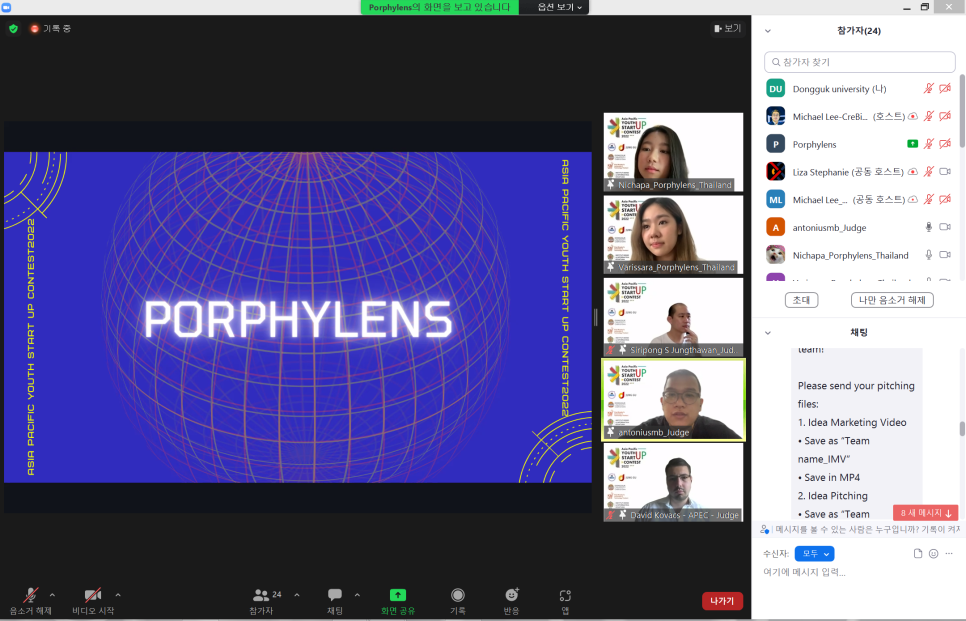
Task: Open 수신자 모두 recipient dropdown
Action: point(814,554)
